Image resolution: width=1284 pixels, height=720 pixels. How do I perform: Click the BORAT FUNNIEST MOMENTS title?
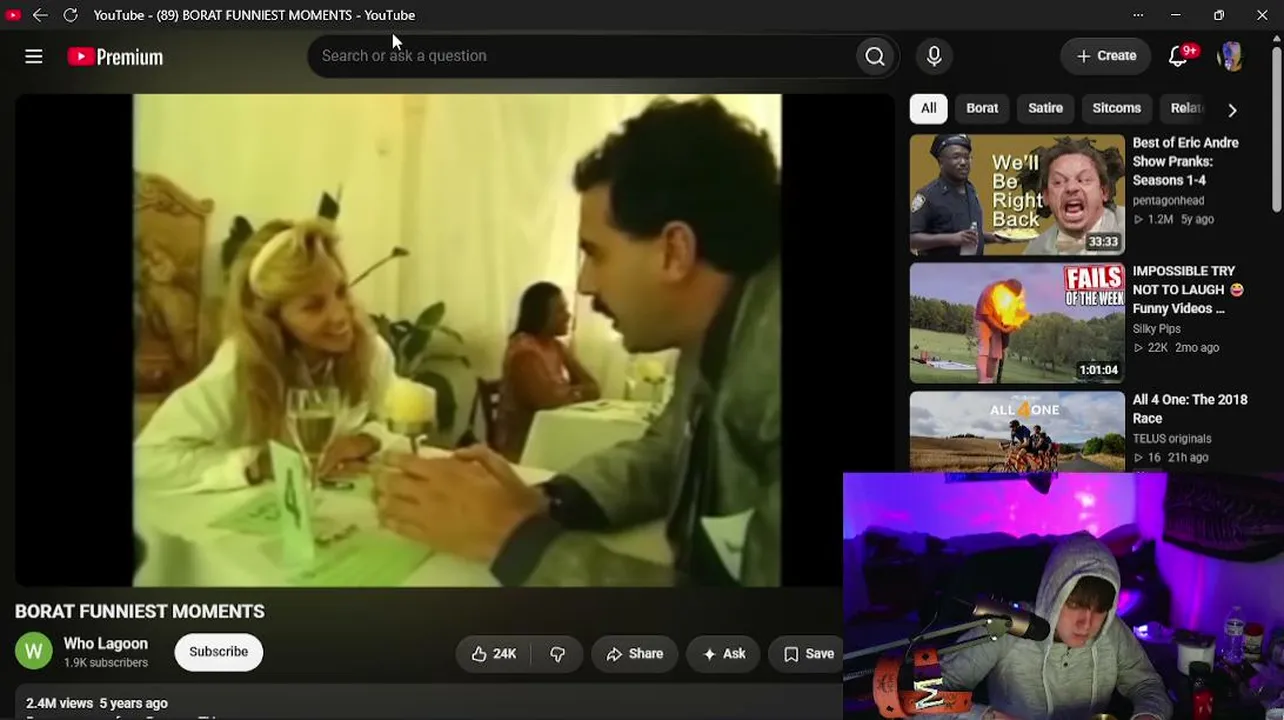tap(140, 611)
